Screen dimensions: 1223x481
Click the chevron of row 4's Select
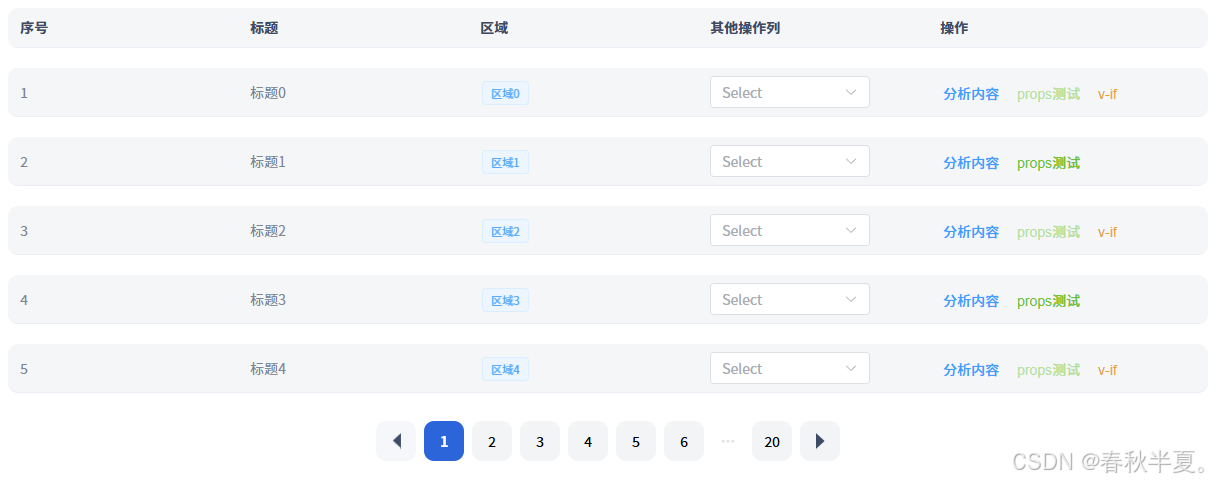point(851,300)
